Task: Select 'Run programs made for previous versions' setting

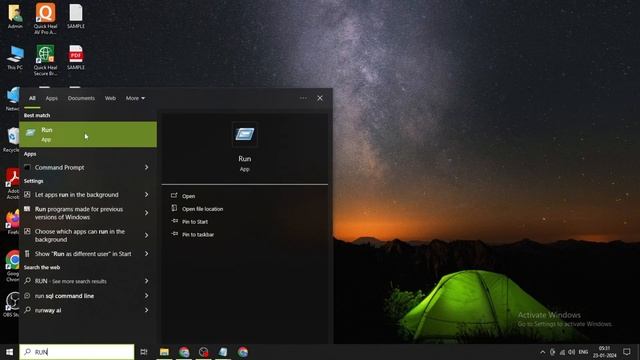Action: point(80,213)
